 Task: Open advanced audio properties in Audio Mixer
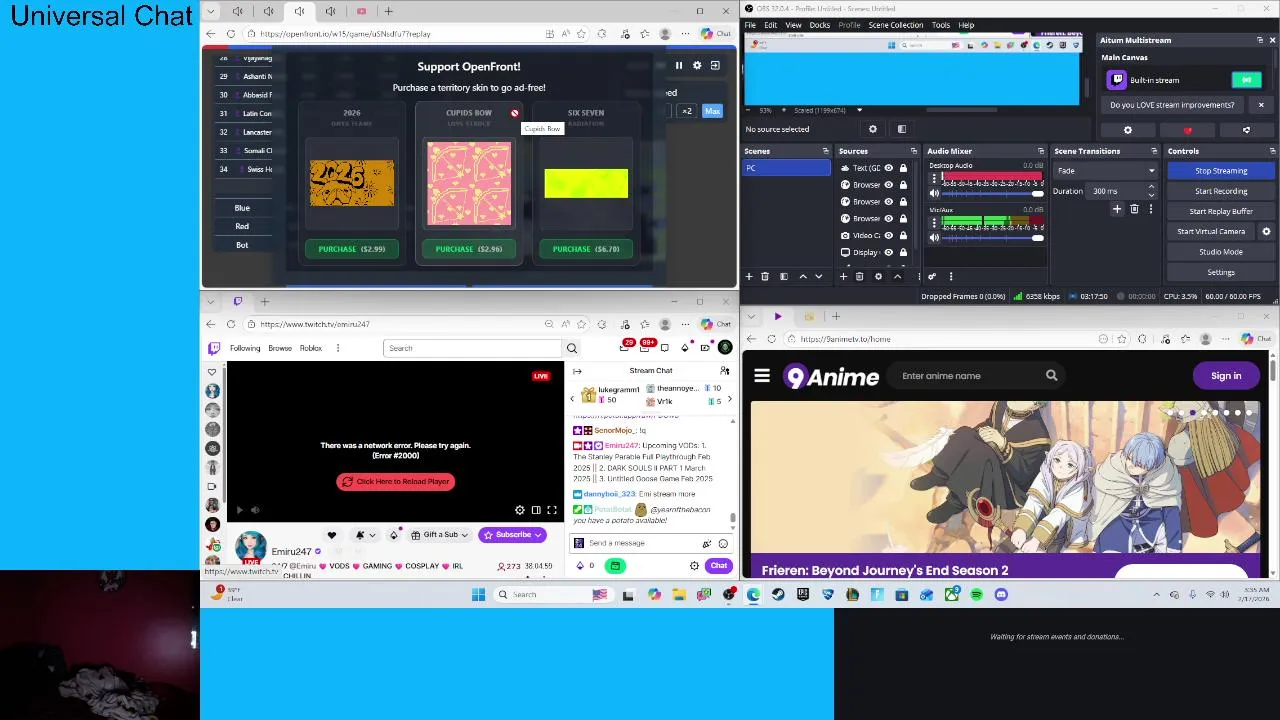(x=932, y=276)
